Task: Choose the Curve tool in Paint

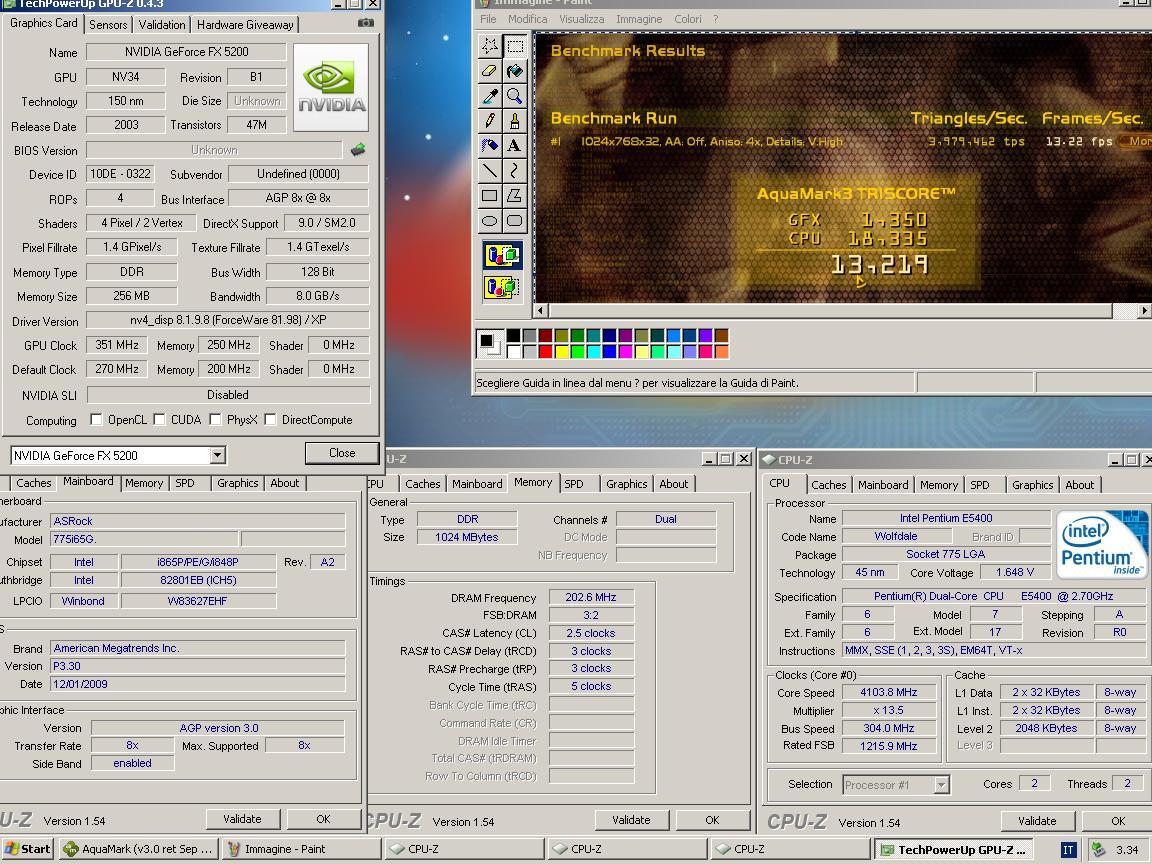Action: [515, 170]
